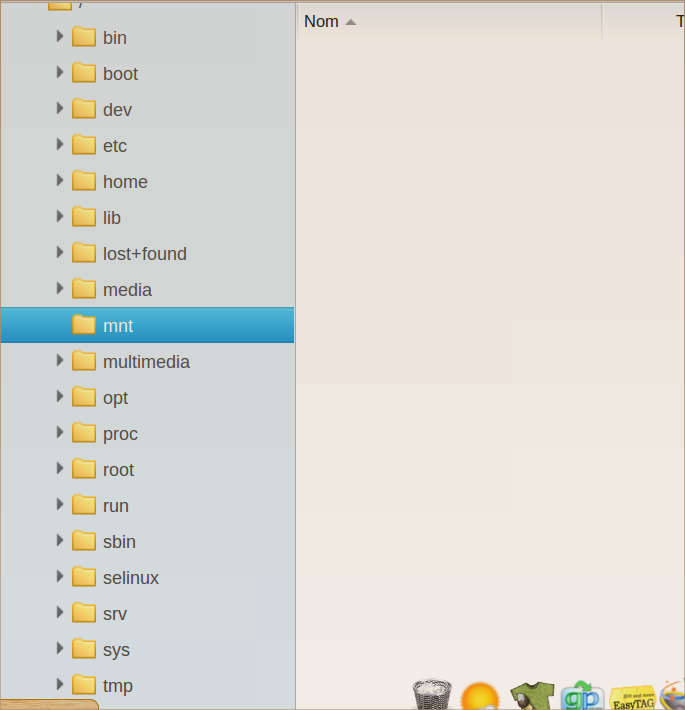Expand the selinux folder arrow
685x710 pixels.
point(59,576)
